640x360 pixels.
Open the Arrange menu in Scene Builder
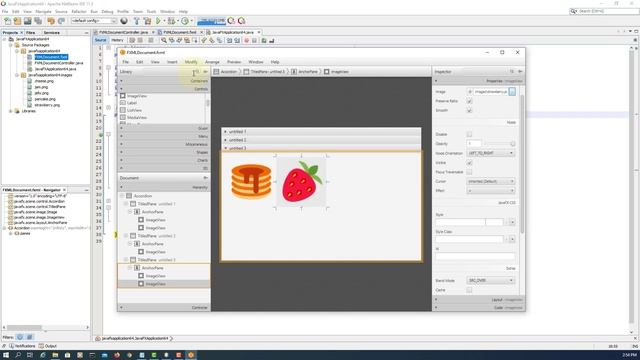[212, 62]
